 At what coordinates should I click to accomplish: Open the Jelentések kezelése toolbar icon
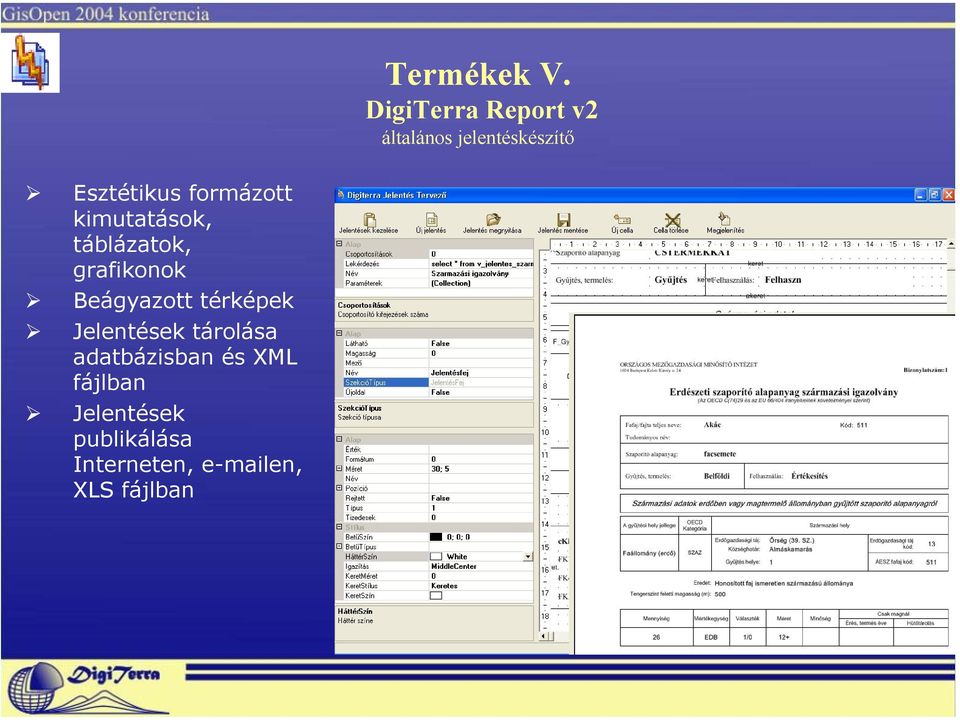(369, 219)
